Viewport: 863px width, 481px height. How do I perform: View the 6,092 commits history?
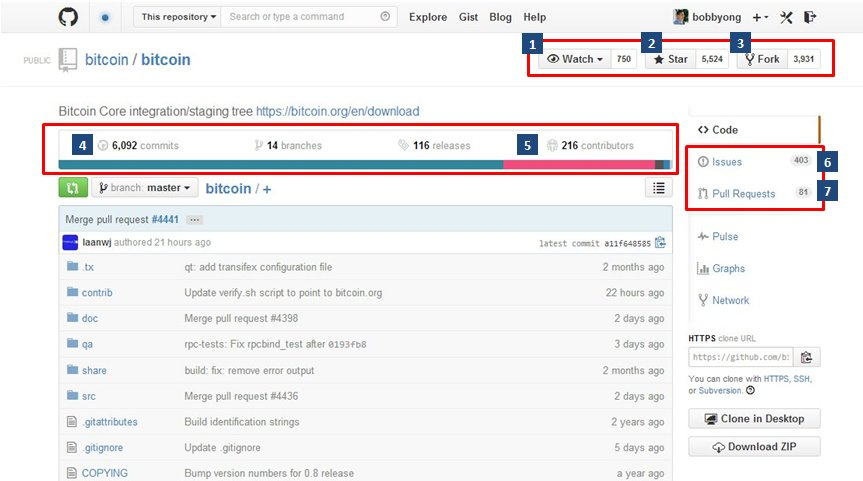(x=138, y=145)
